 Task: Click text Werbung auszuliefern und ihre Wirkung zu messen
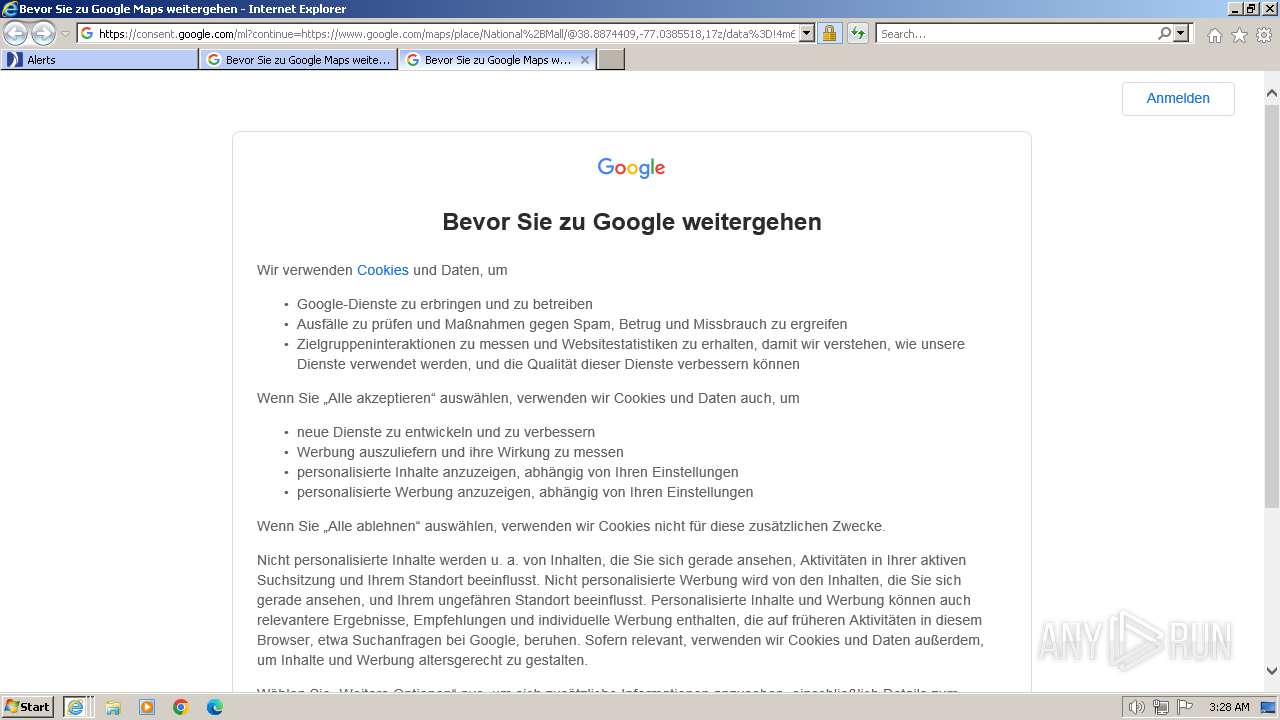tap(460, 452)
